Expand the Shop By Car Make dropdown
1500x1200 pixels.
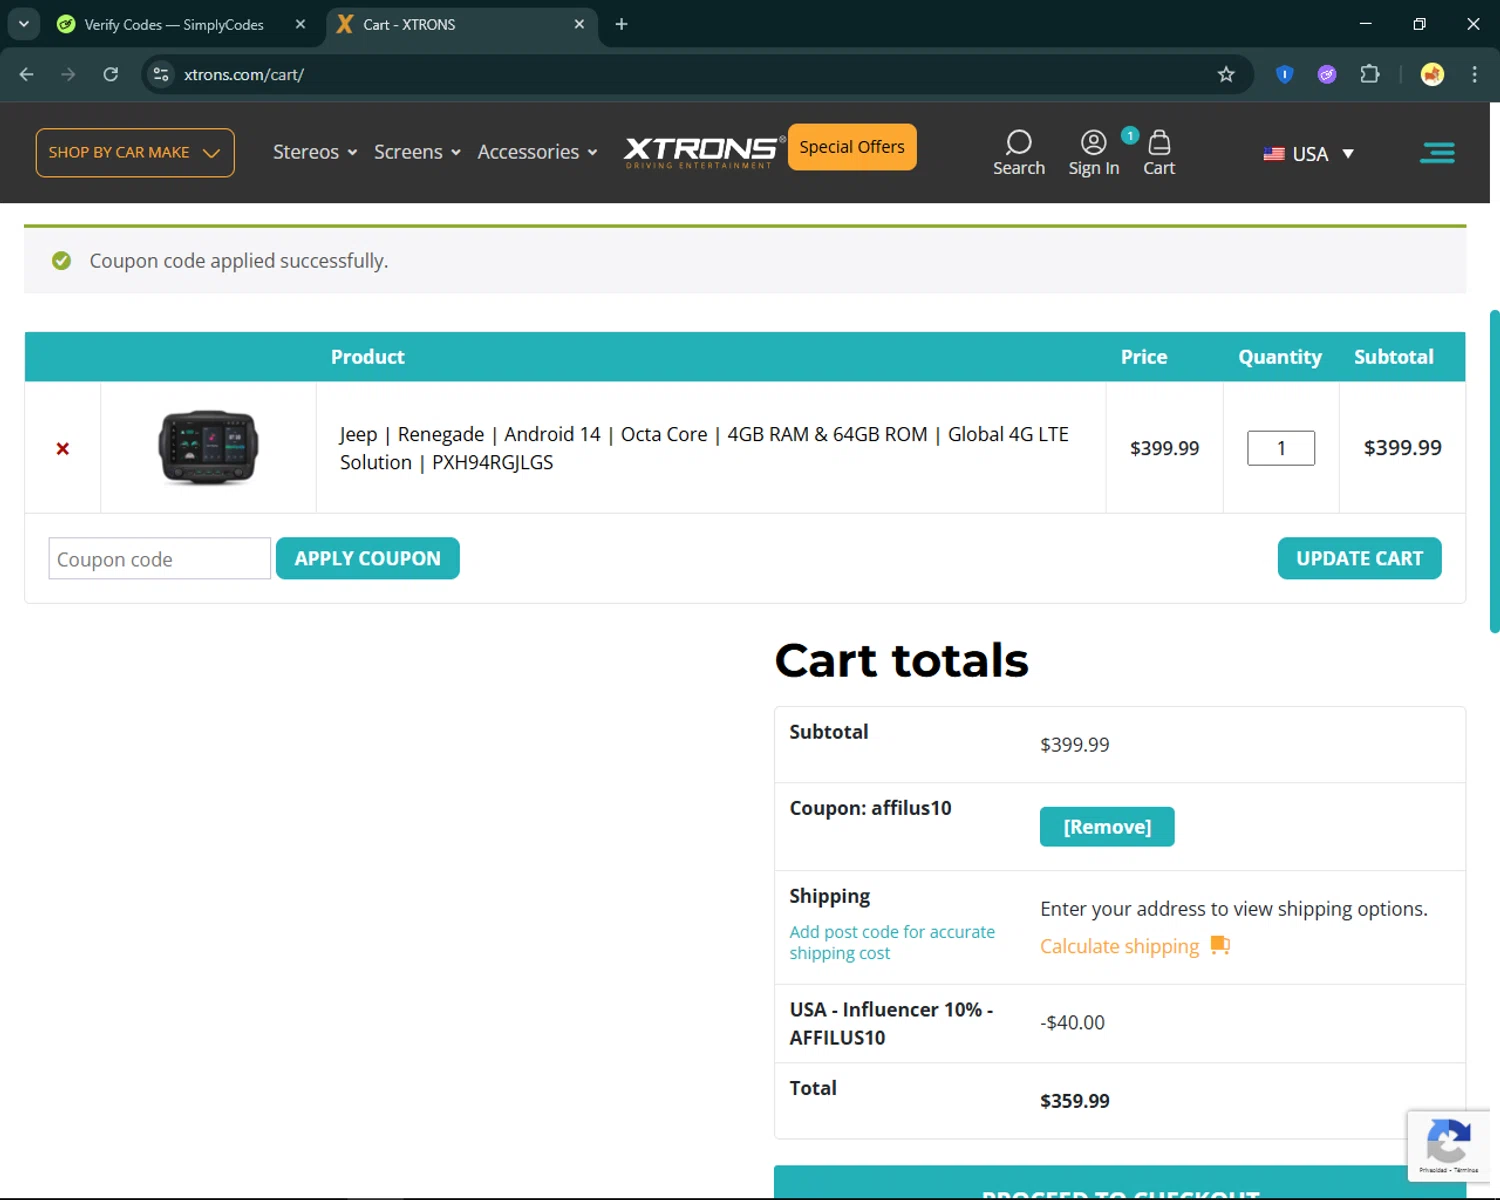pyautogui.click(x=135, y=153)
